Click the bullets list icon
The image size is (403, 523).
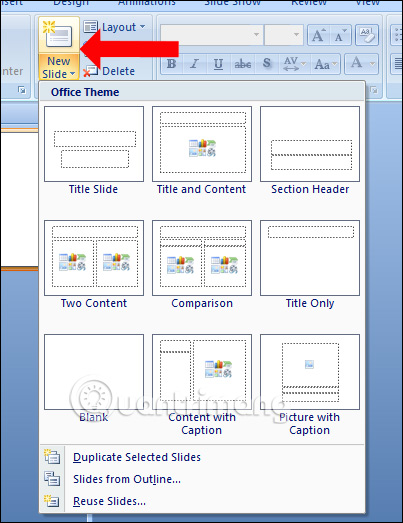397,35
